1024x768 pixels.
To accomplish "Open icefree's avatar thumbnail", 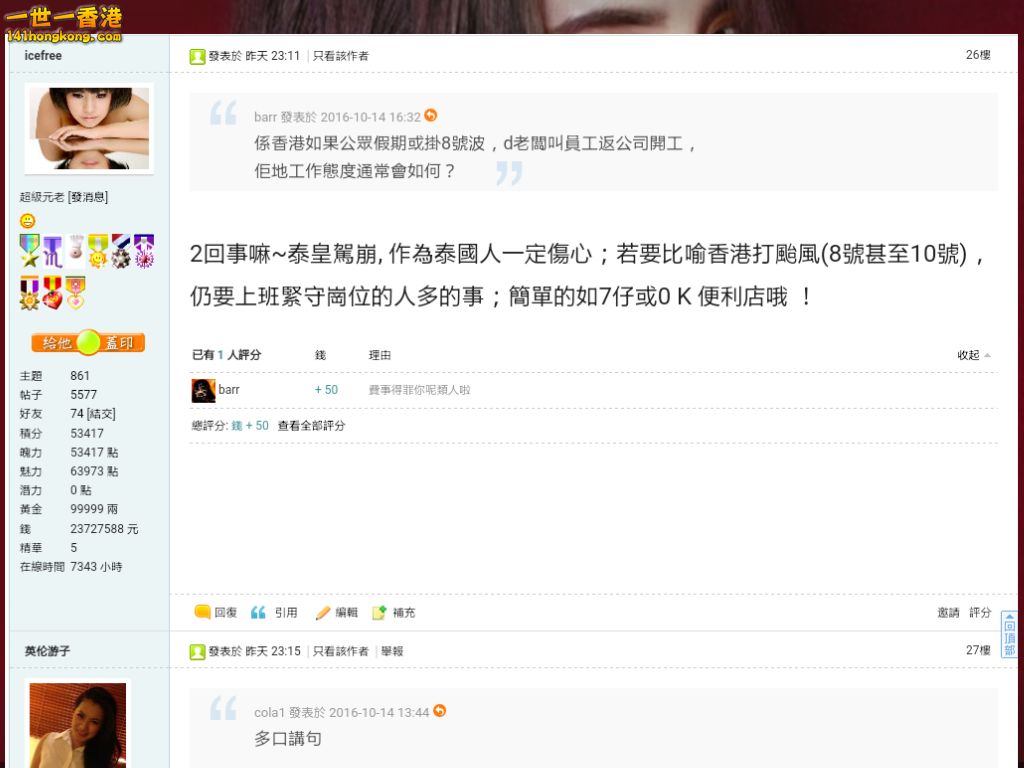I will (x=89, y=128).
